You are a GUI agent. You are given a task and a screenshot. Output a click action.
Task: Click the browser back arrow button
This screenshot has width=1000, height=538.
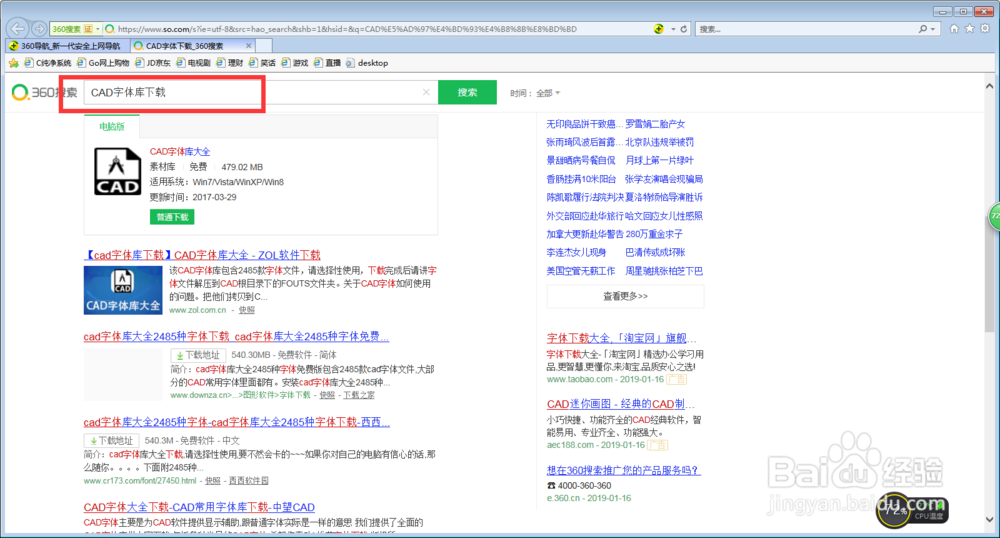[x=18, y=29]
